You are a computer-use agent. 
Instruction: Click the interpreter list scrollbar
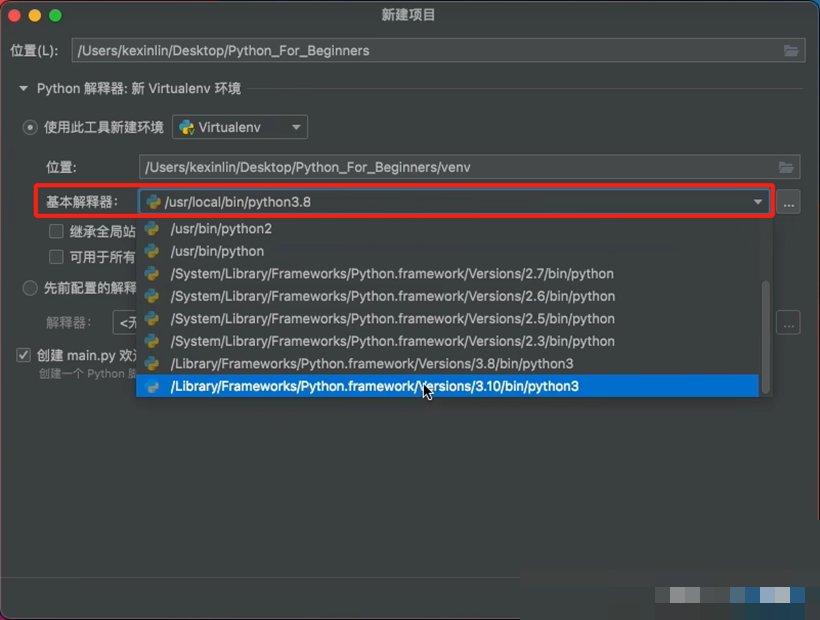pyautogui.click(x=766, y=337)
